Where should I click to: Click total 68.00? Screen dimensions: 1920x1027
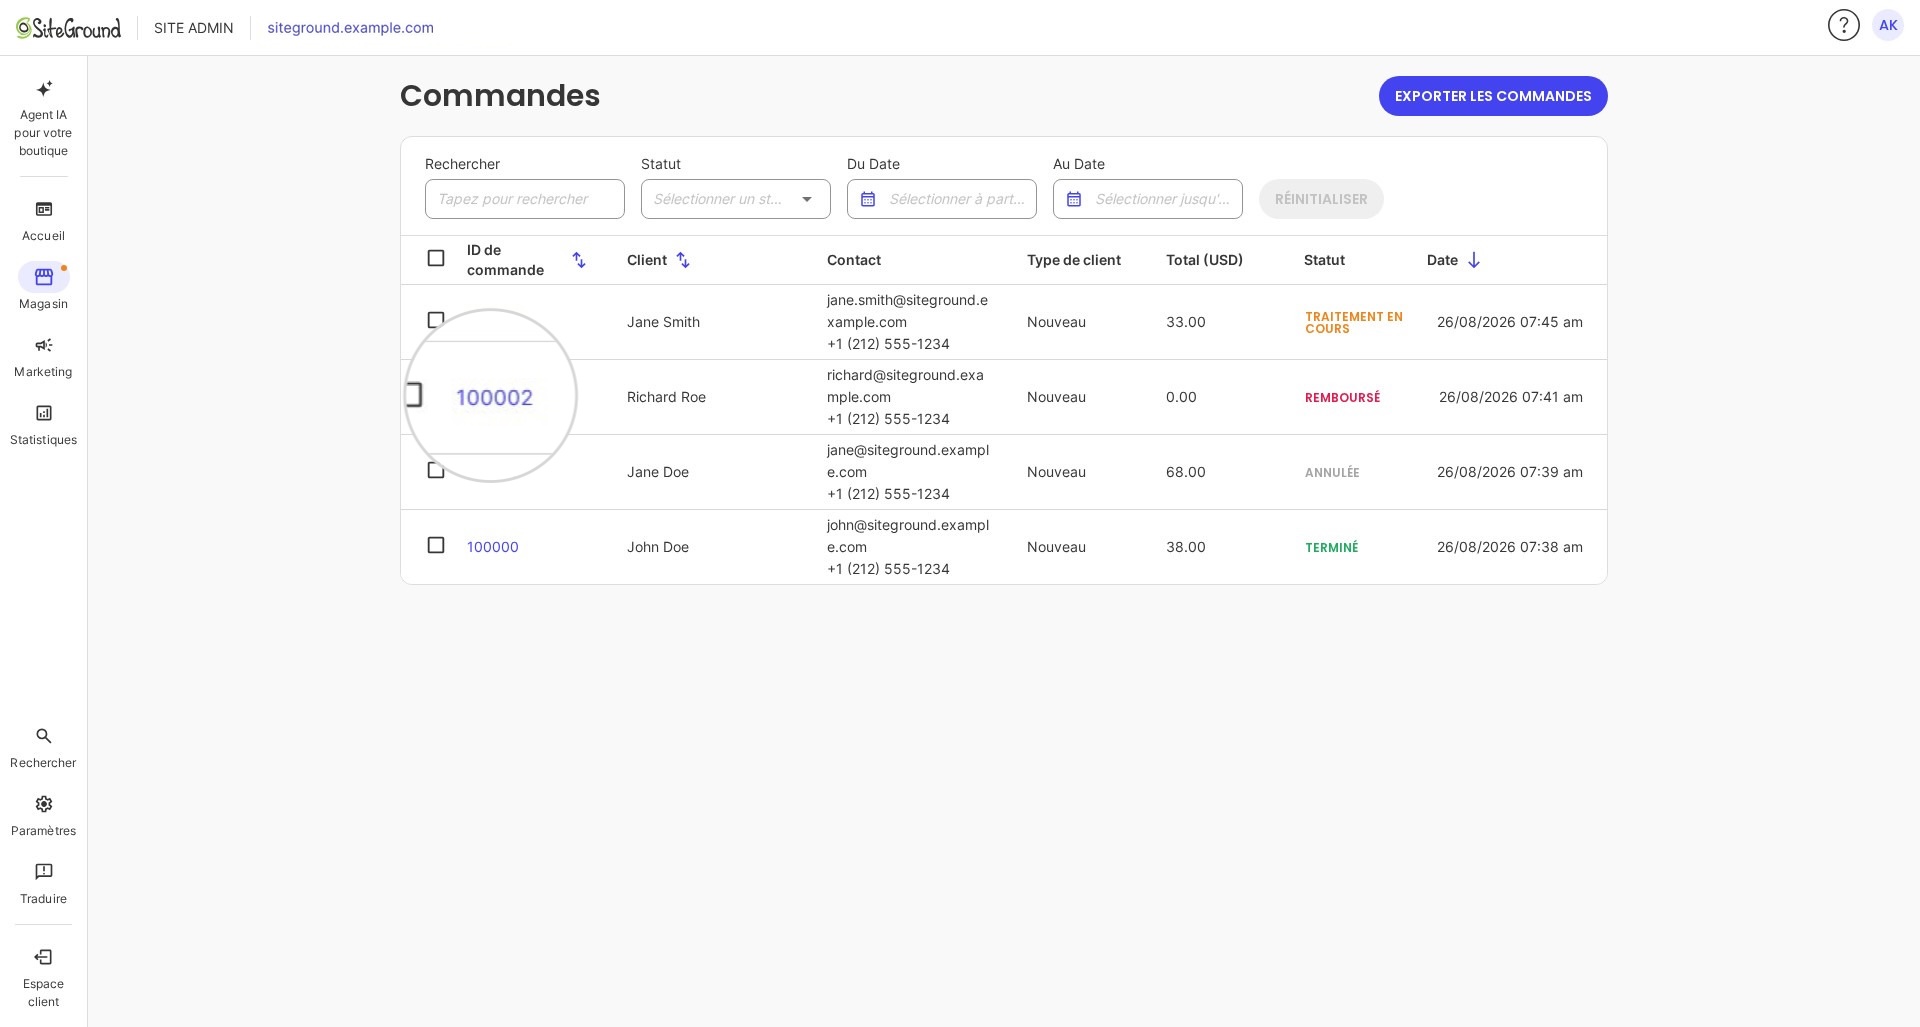click(1186, 472)
